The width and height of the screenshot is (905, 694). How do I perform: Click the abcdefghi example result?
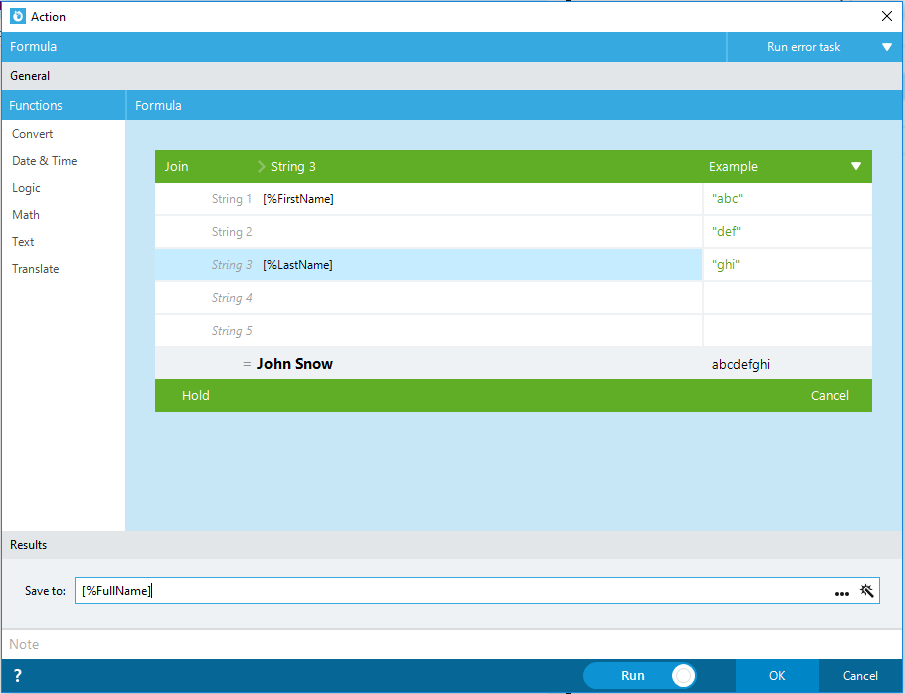click(741, 364)
